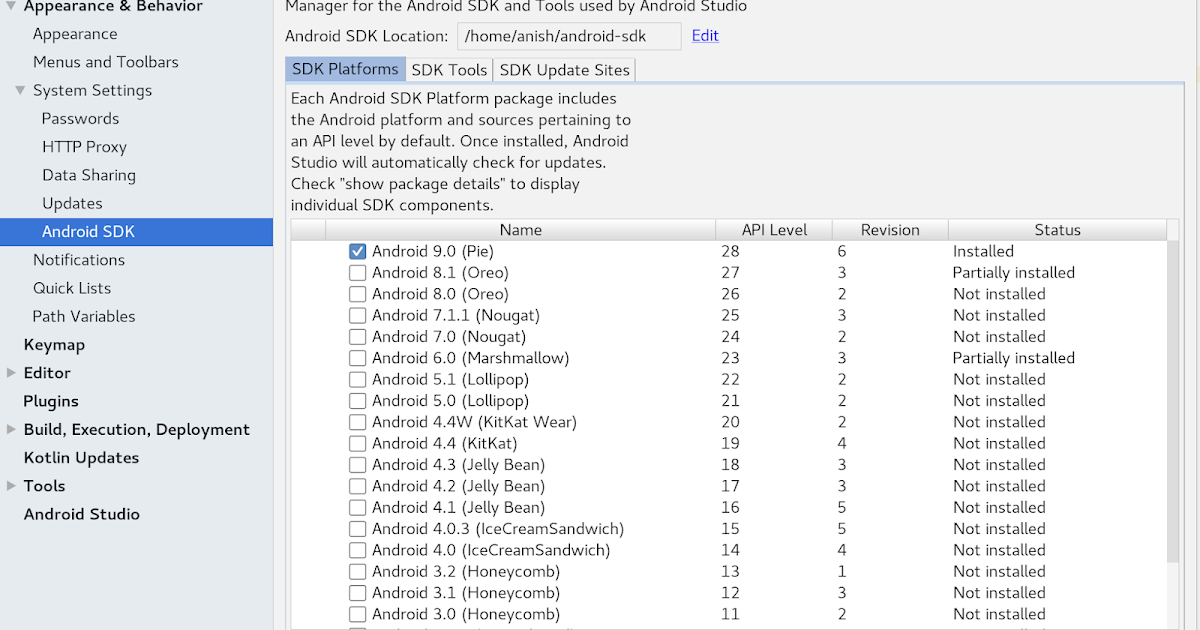Select System Settings in the tree
The image size is (1200, 630).
tap(93, 90)
